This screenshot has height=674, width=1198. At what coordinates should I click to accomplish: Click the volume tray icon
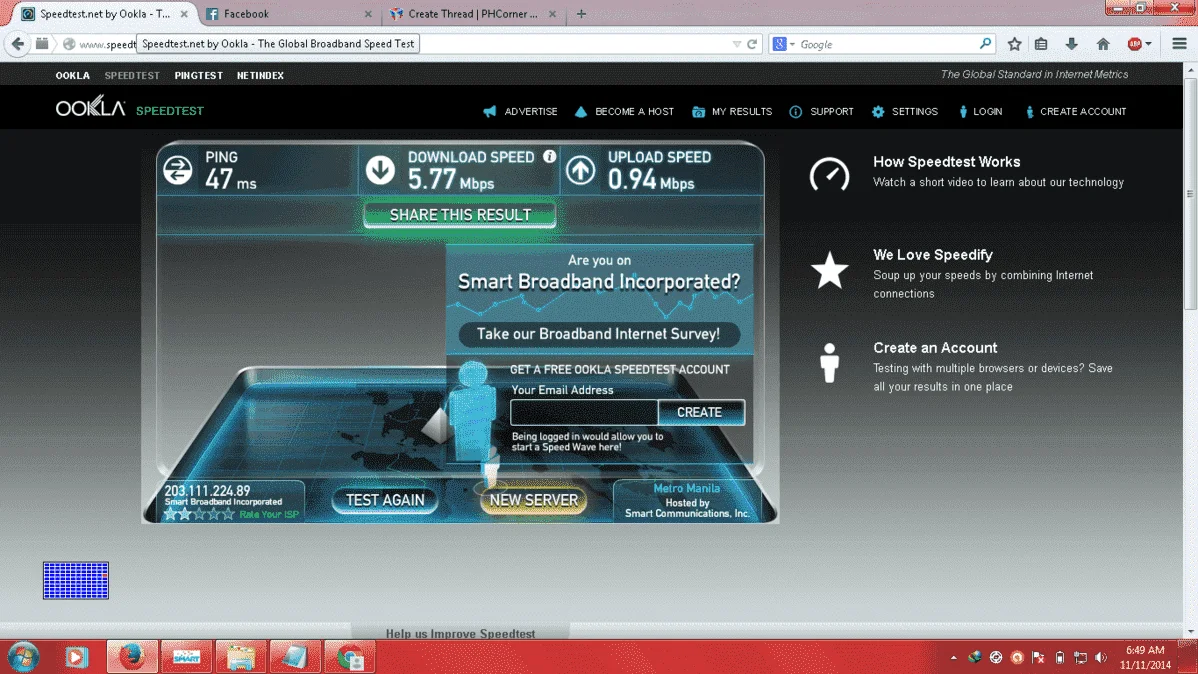coord(1101,657)
